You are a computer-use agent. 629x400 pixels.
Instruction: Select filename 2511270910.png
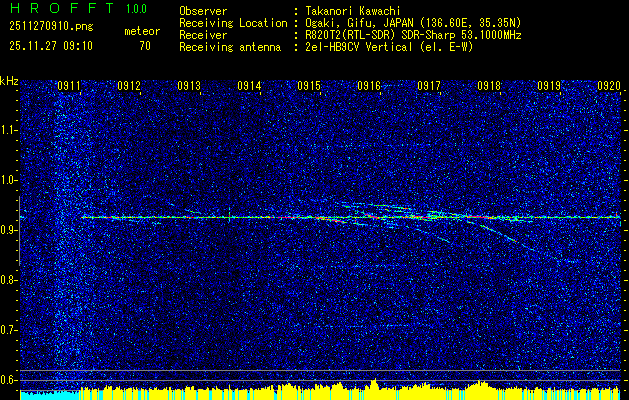tap(51, 27)
